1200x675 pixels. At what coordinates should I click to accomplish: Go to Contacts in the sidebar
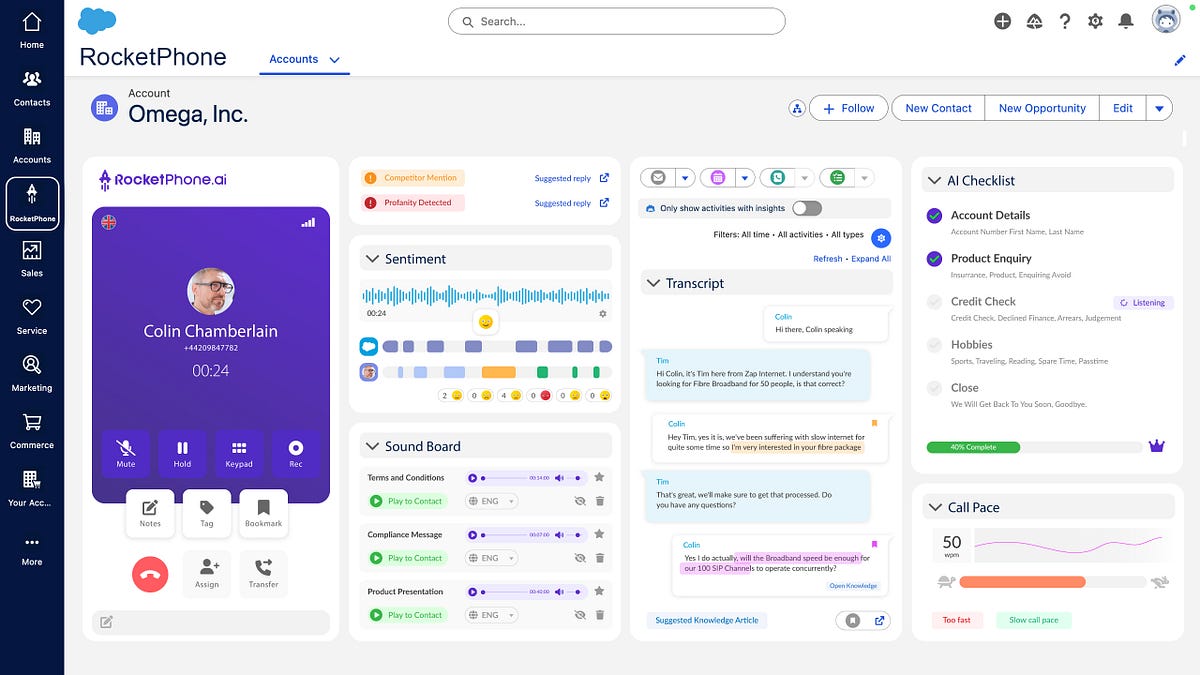click(x=32, y=89)
